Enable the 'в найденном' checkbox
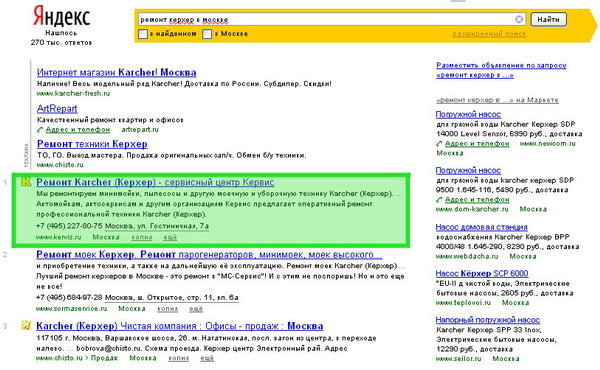600x370 pixels. click(143, 34)
